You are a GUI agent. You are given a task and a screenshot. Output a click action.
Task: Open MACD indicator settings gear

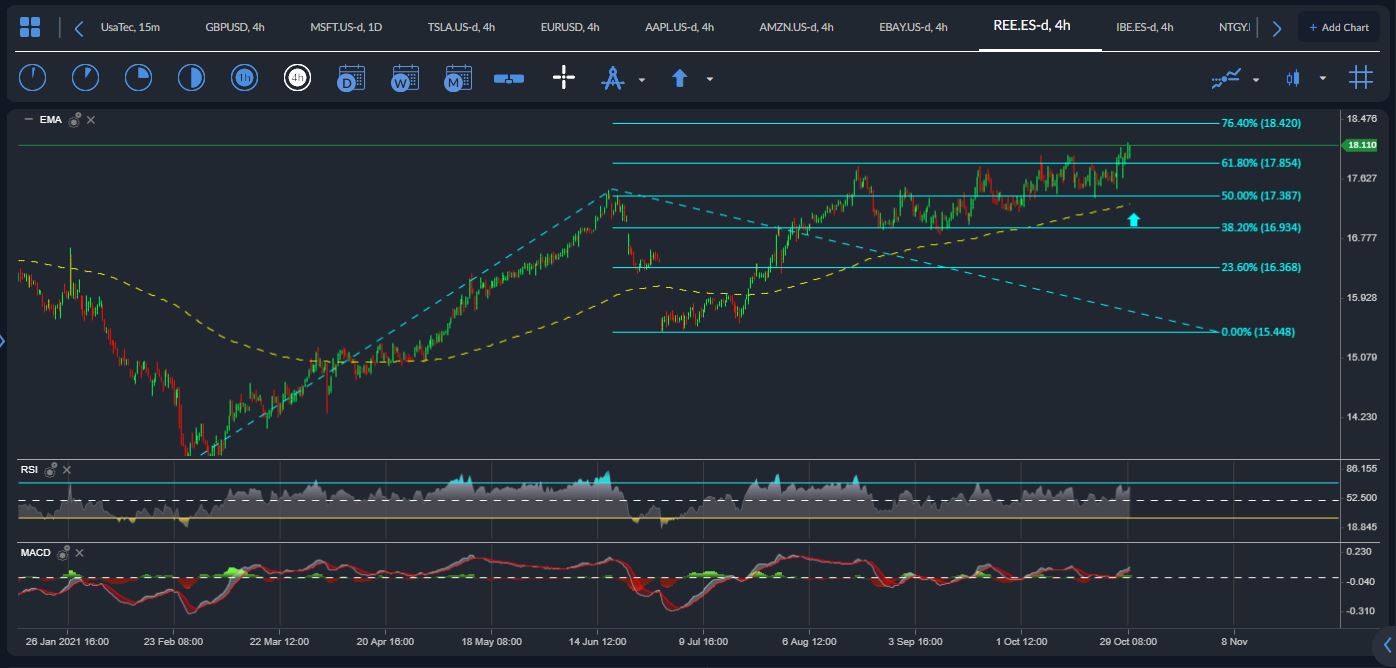[64, 552]
